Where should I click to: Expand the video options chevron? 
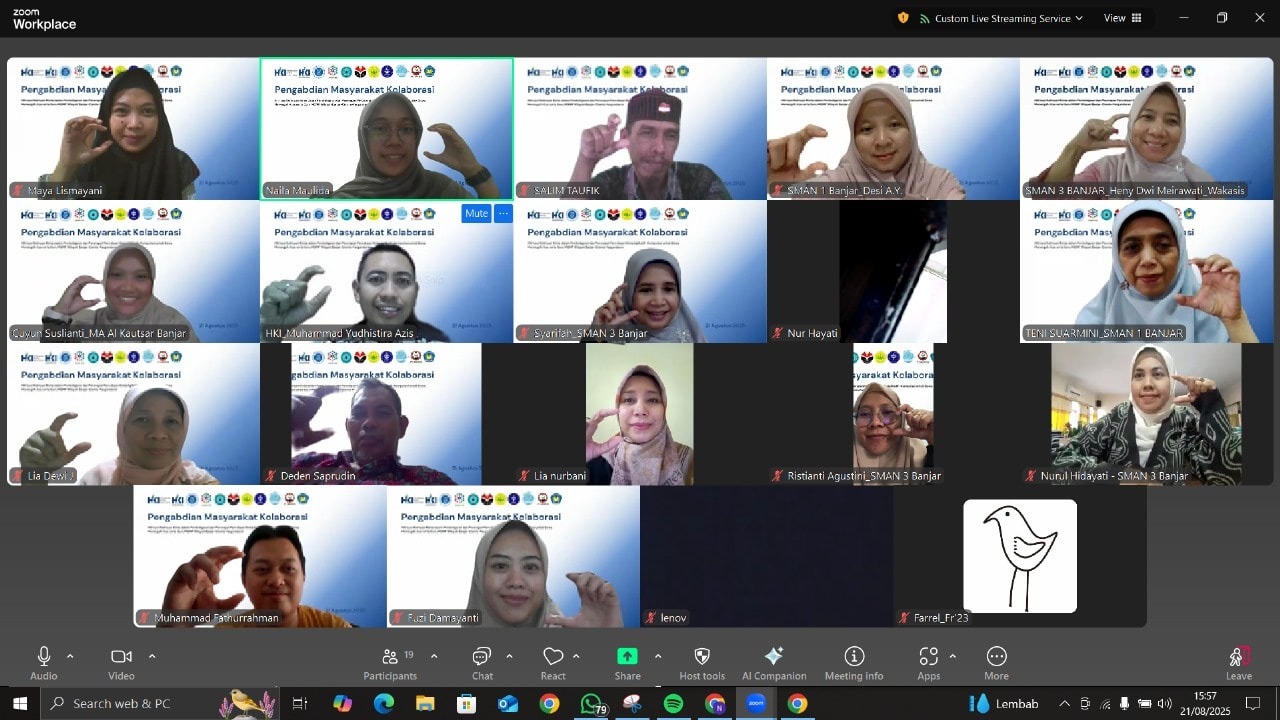pos(152,657)
